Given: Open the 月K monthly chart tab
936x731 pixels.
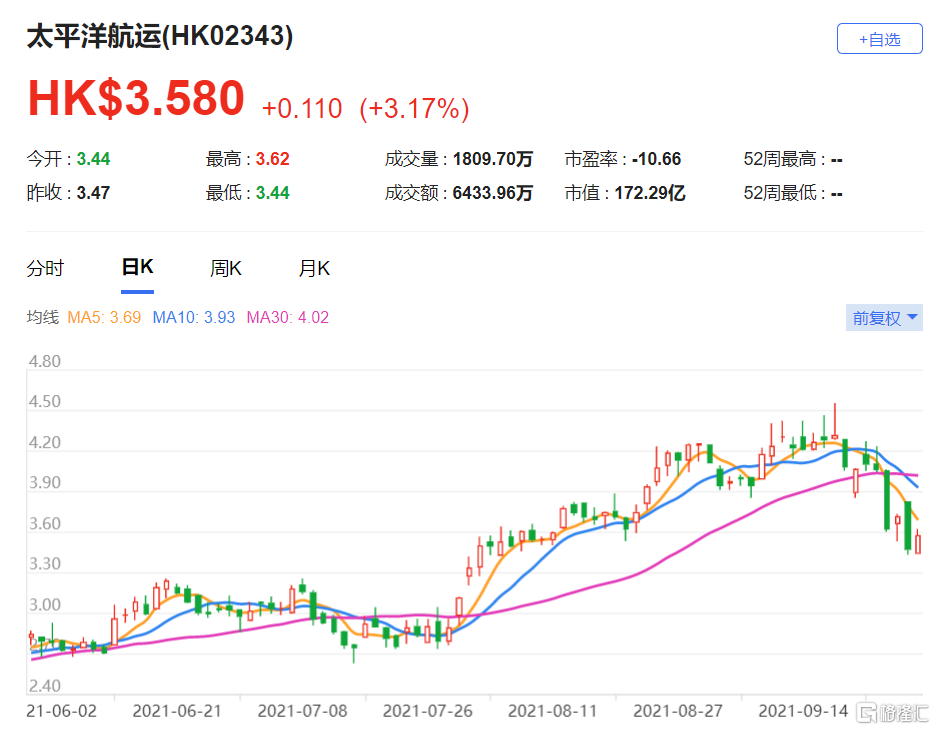Looking at the screenshot, I should pos(314,269).
